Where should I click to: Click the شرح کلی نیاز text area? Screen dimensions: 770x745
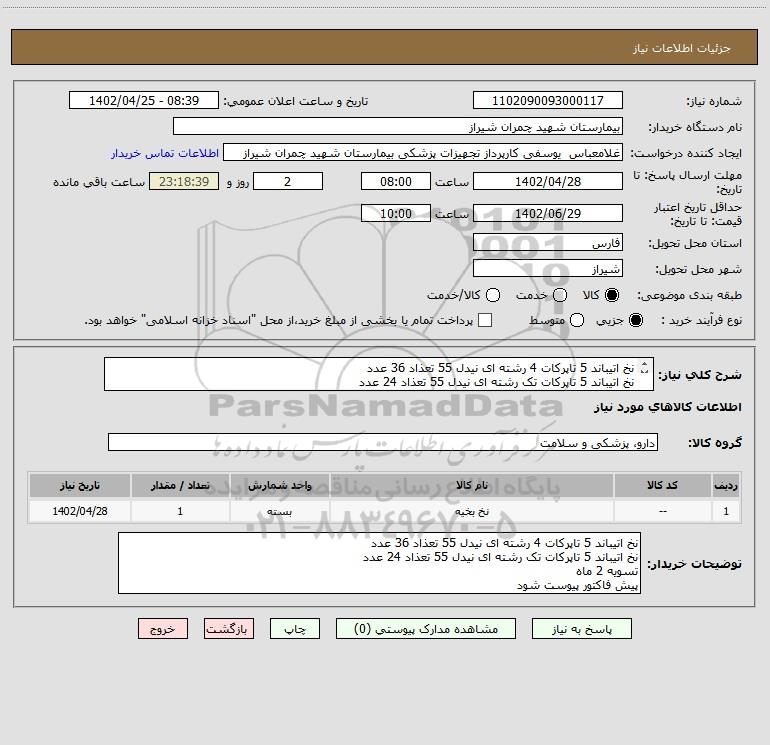(x=379, y=374)
